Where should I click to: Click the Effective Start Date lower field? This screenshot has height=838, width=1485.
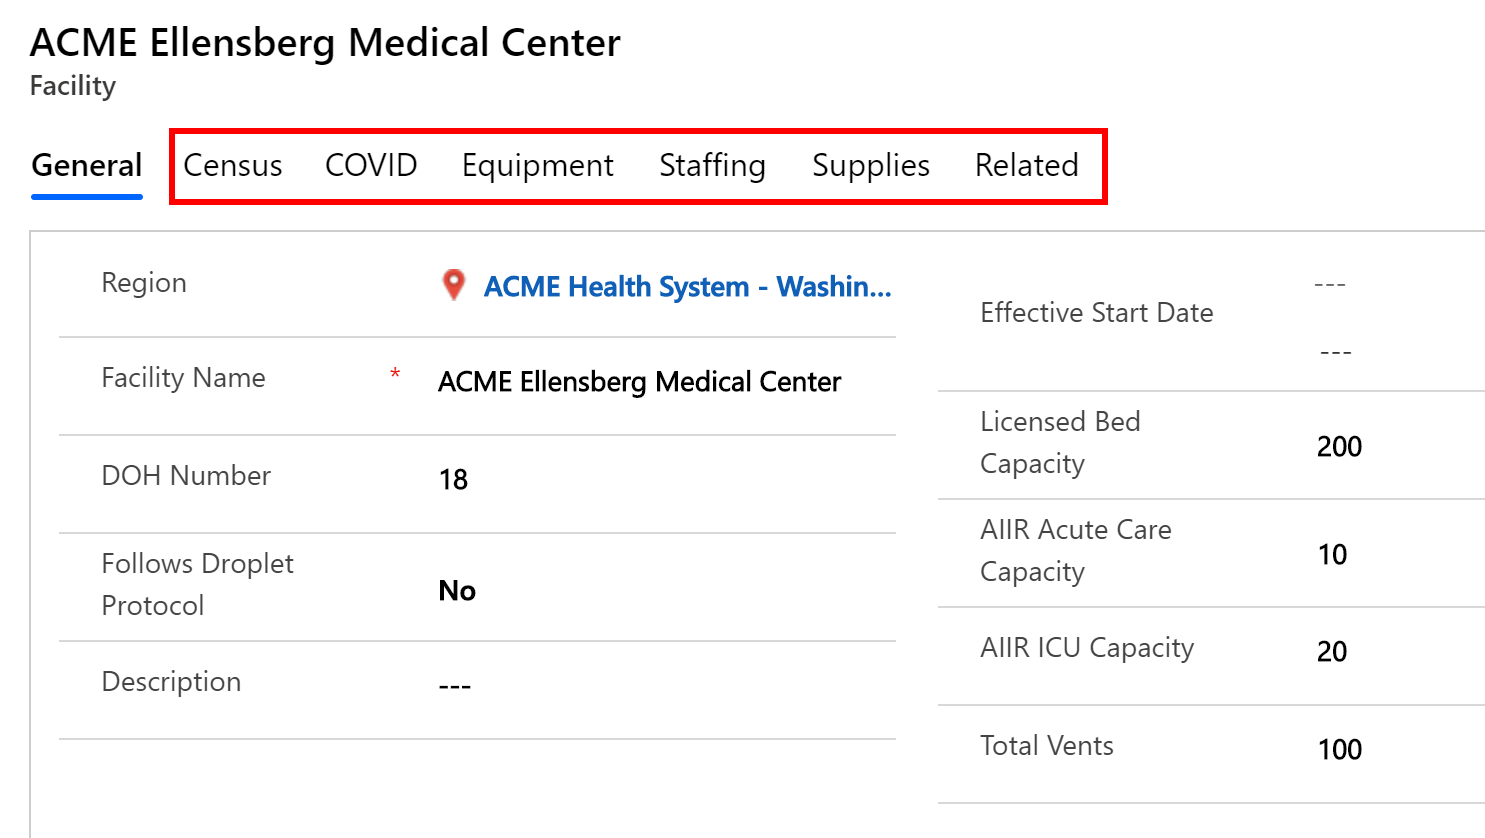(1336, 353)
